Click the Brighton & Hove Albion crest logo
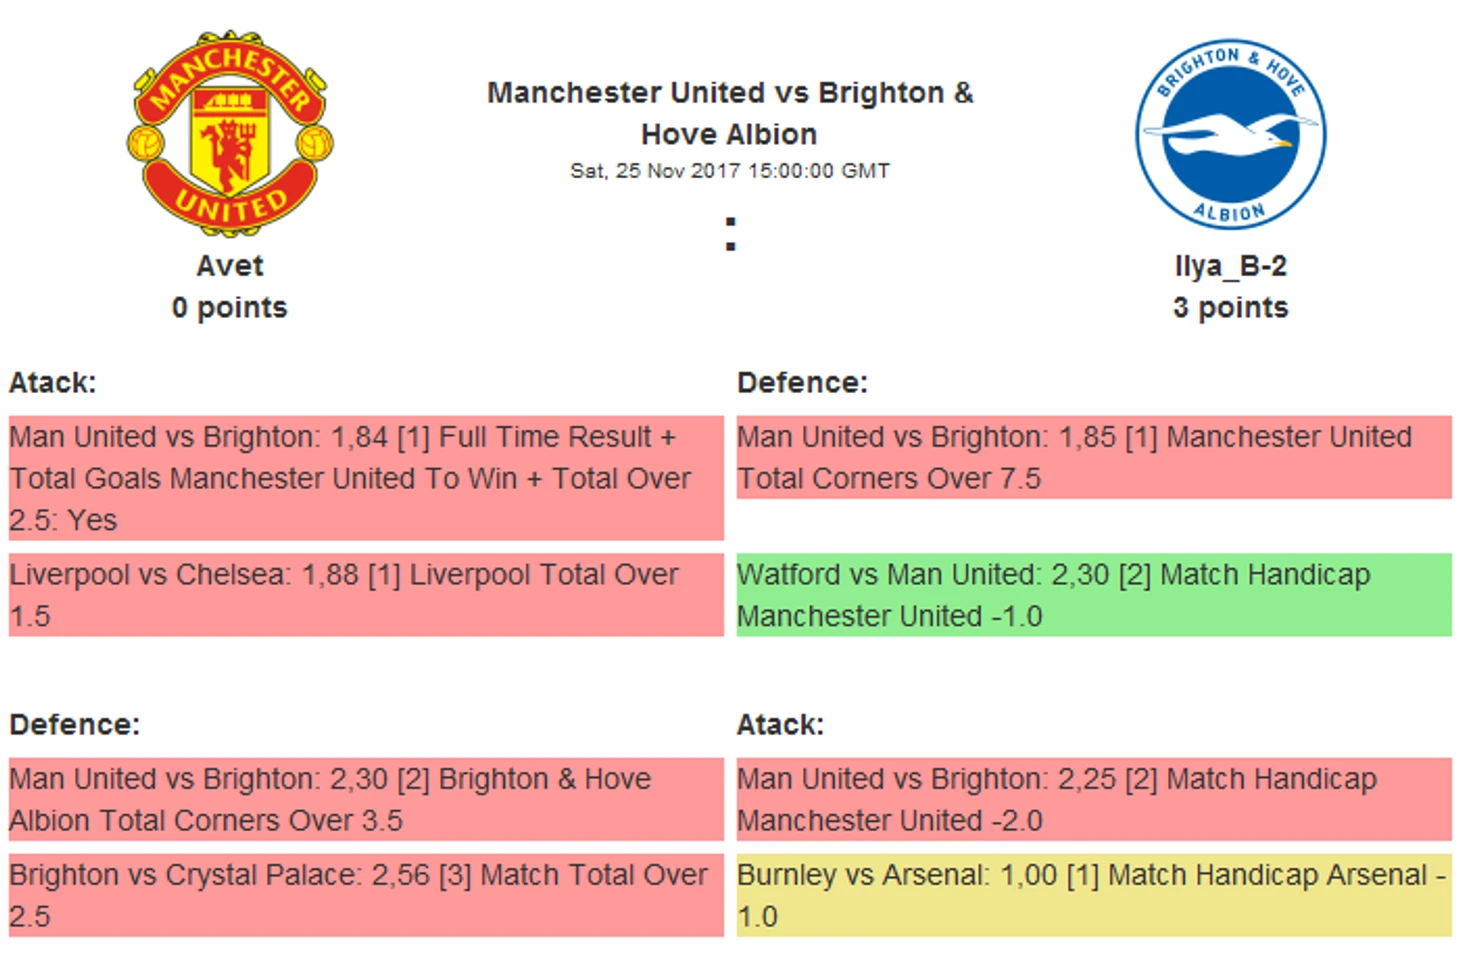1460x959 pixels. click(1231, 134)
